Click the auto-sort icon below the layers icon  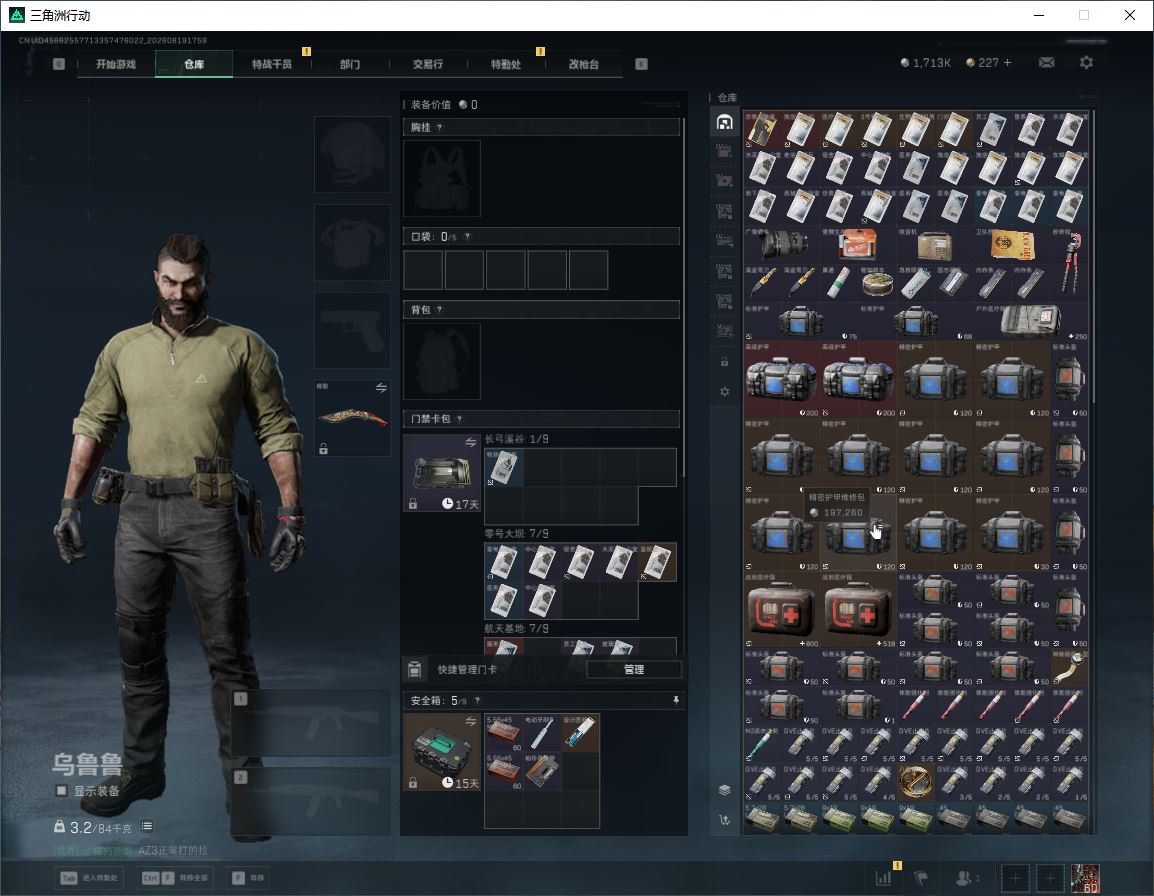click(x=724, y=819)
